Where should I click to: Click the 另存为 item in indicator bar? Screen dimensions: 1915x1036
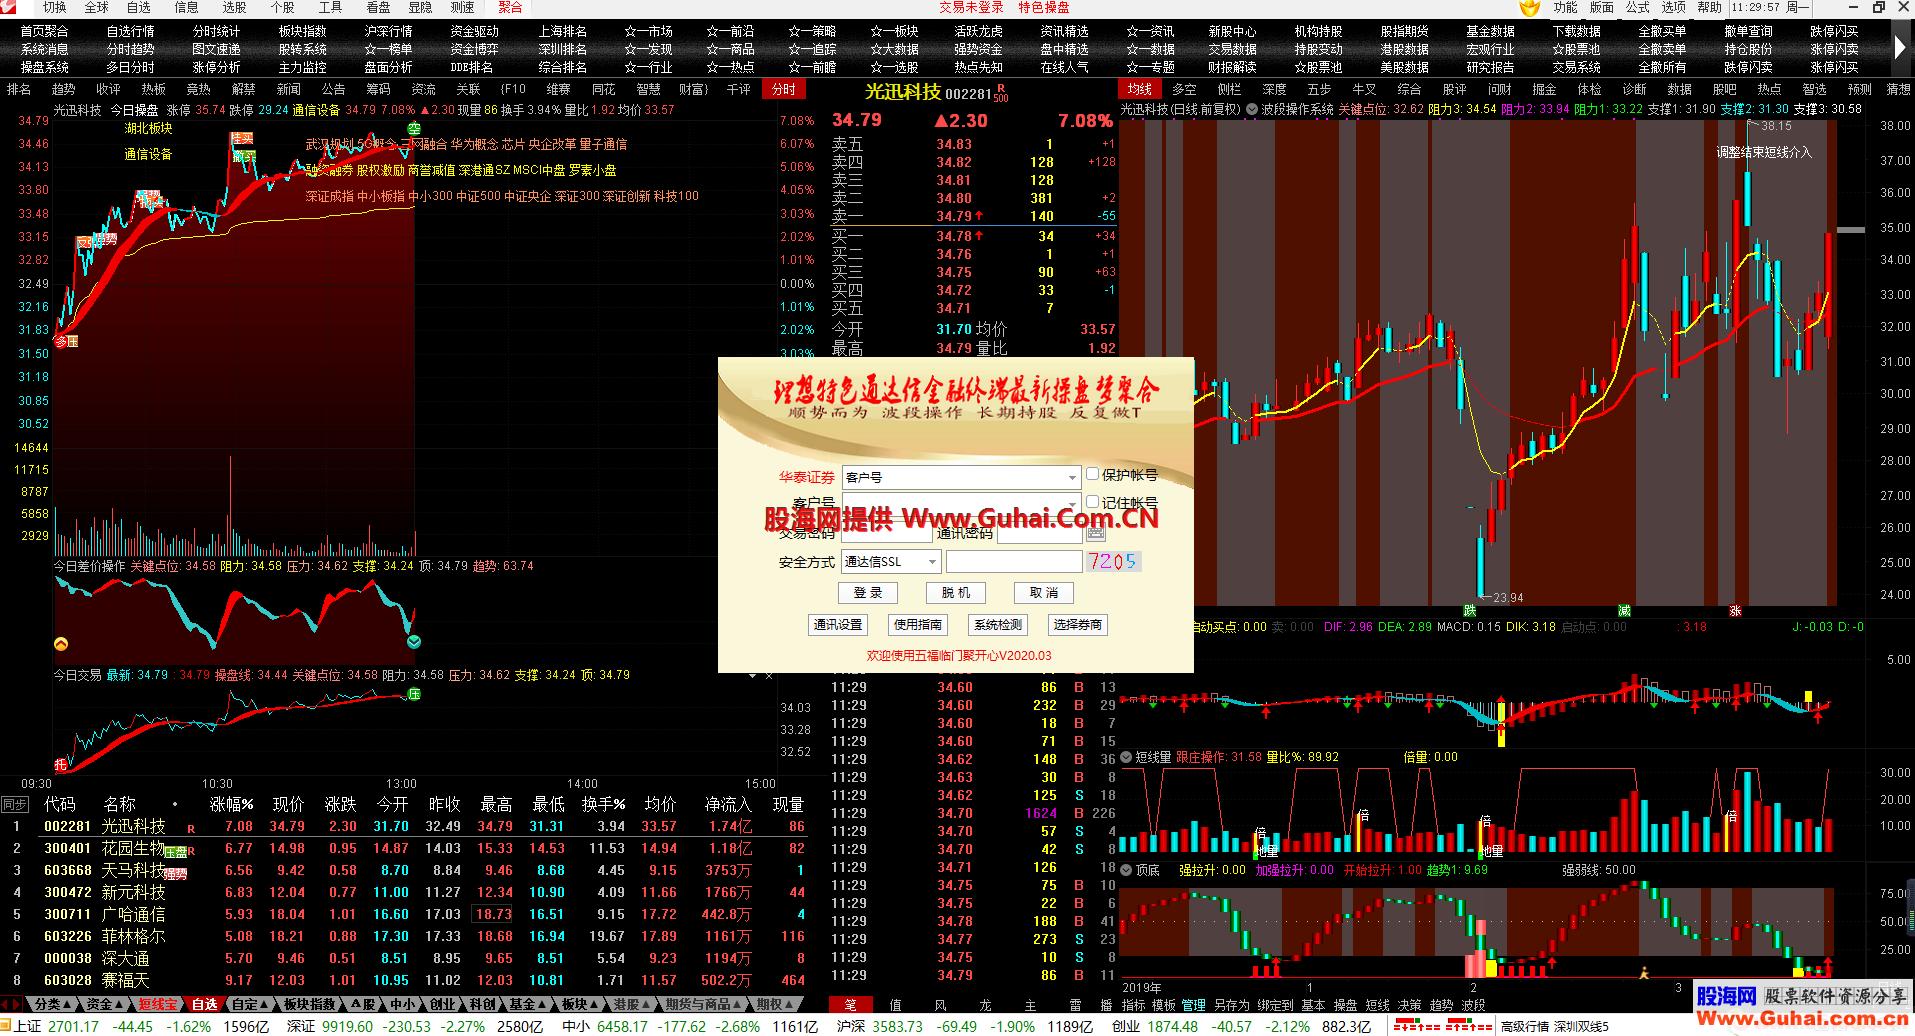point(1232,1005)
